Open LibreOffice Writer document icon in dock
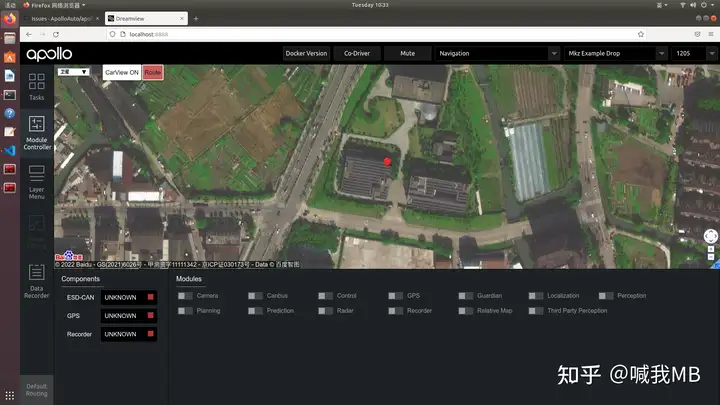 point(10,76)
